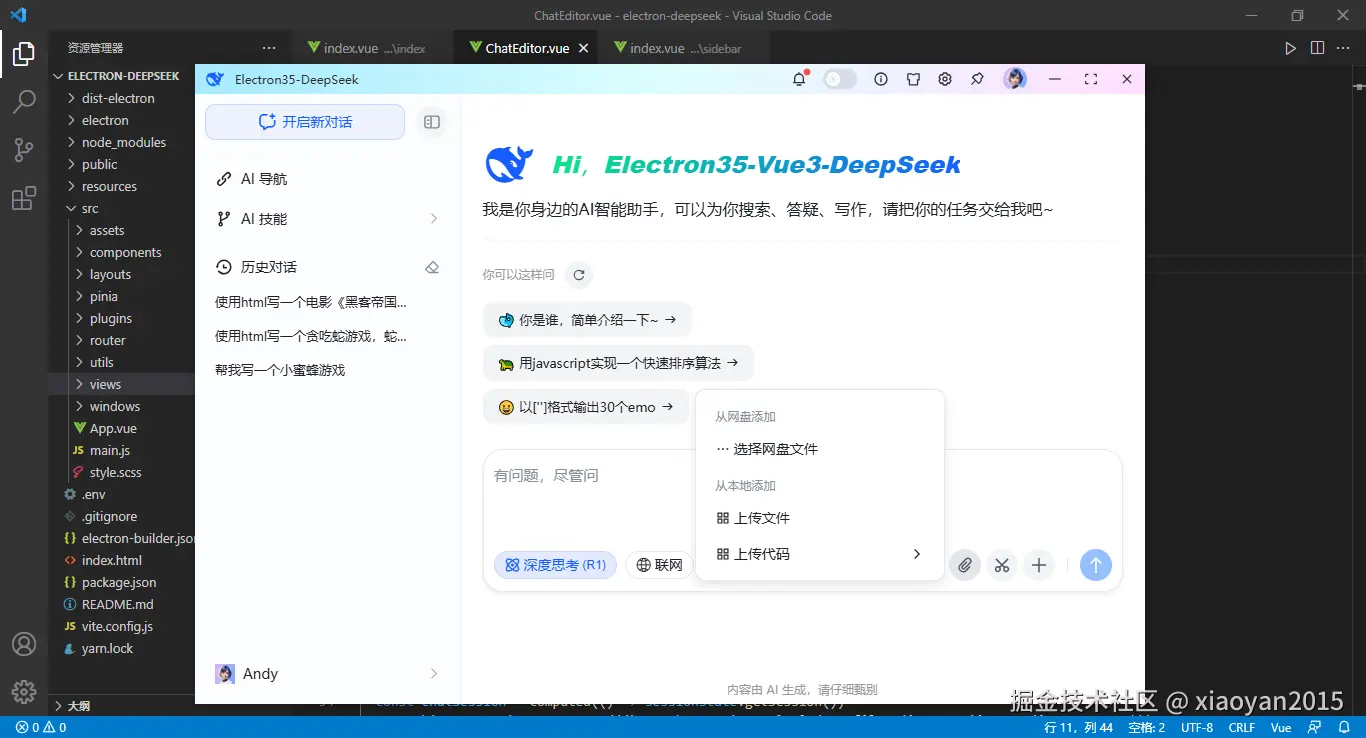Click the plus icon in the input bar
This screenshot has width=1366, height=738.
click(1038, 565)
